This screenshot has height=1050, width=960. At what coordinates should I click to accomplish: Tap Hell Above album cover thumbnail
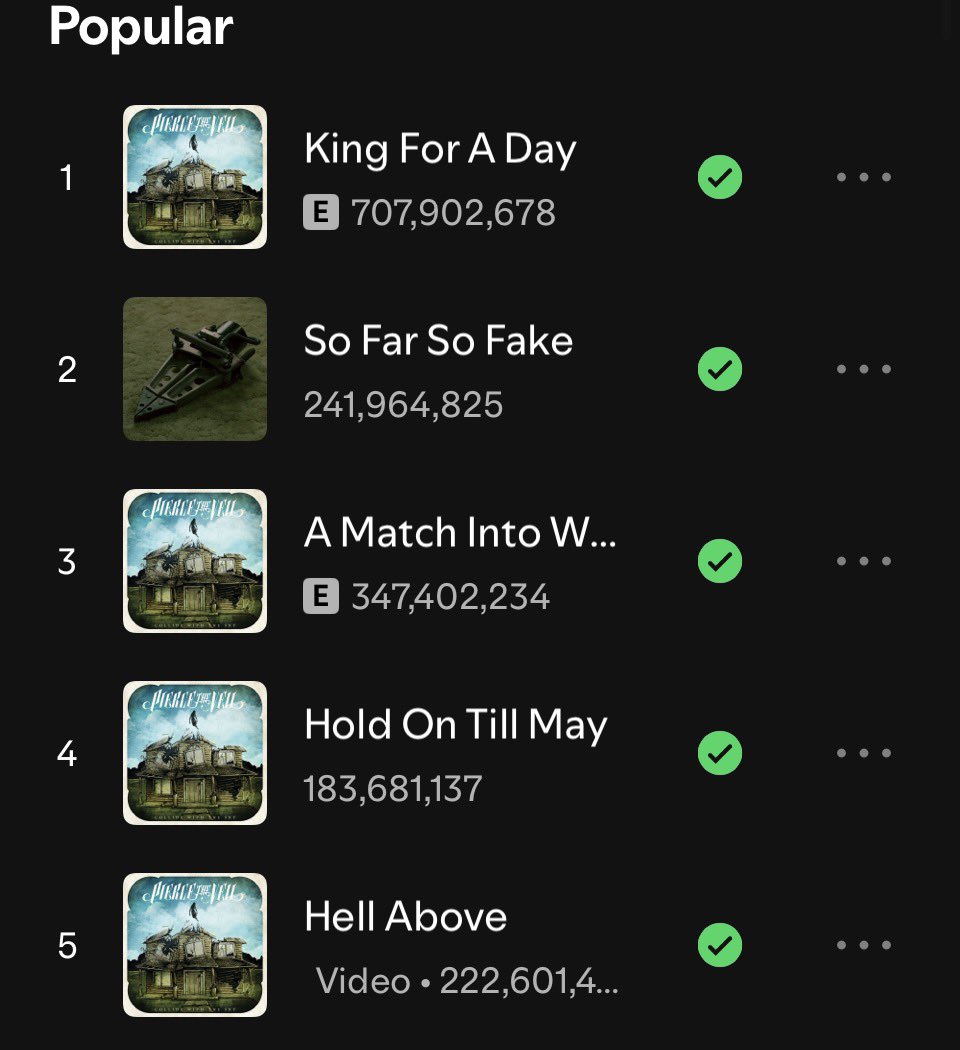point(195,945)
